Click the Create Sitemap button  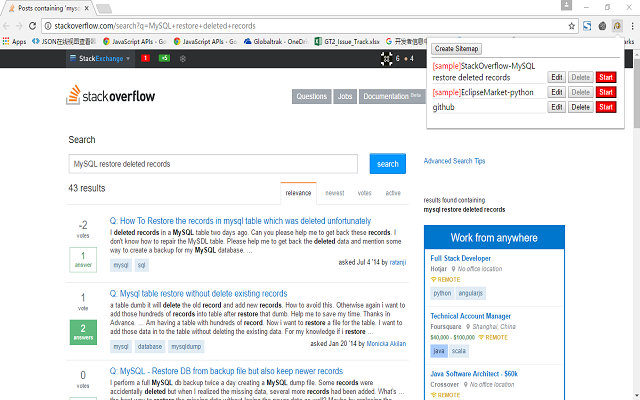coord(456,49)
